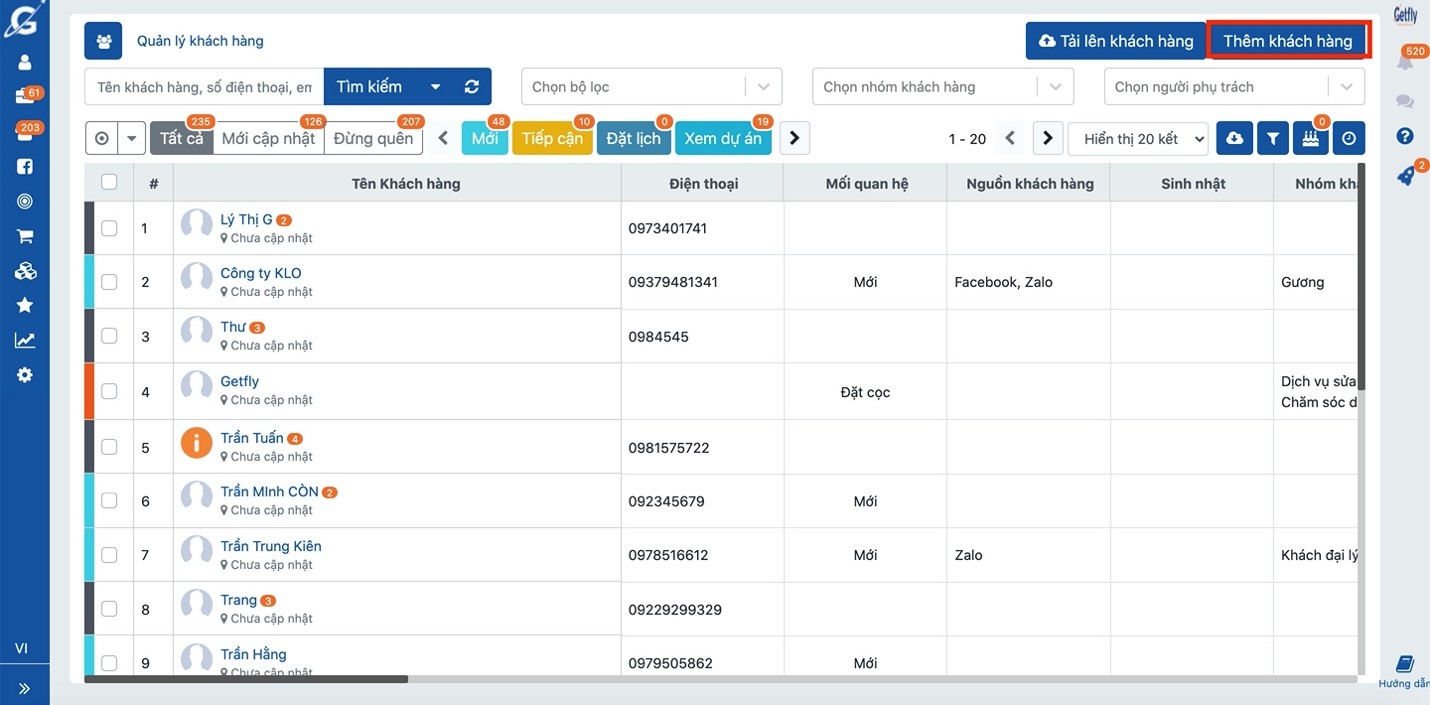Image resolution: width=1430 pixels, height=705 pixels.
Task: Select the checkbox for Trần Tuấn row
Action: tap(109, 447)
